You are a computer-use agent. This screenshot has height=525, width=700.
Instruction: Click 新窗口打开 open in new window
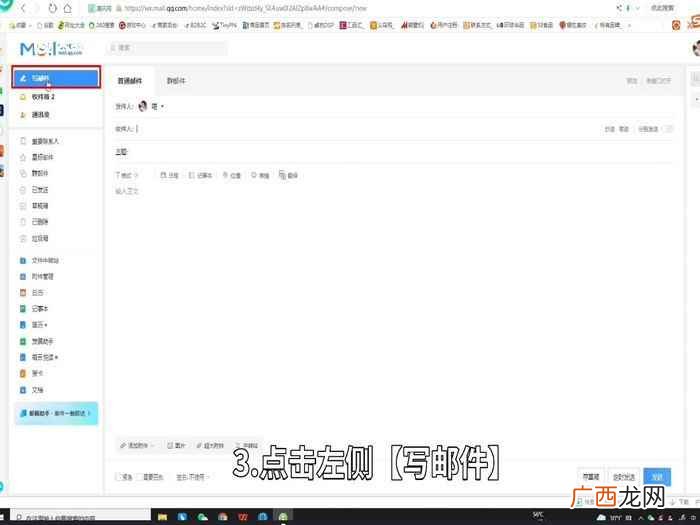(658, 81)
